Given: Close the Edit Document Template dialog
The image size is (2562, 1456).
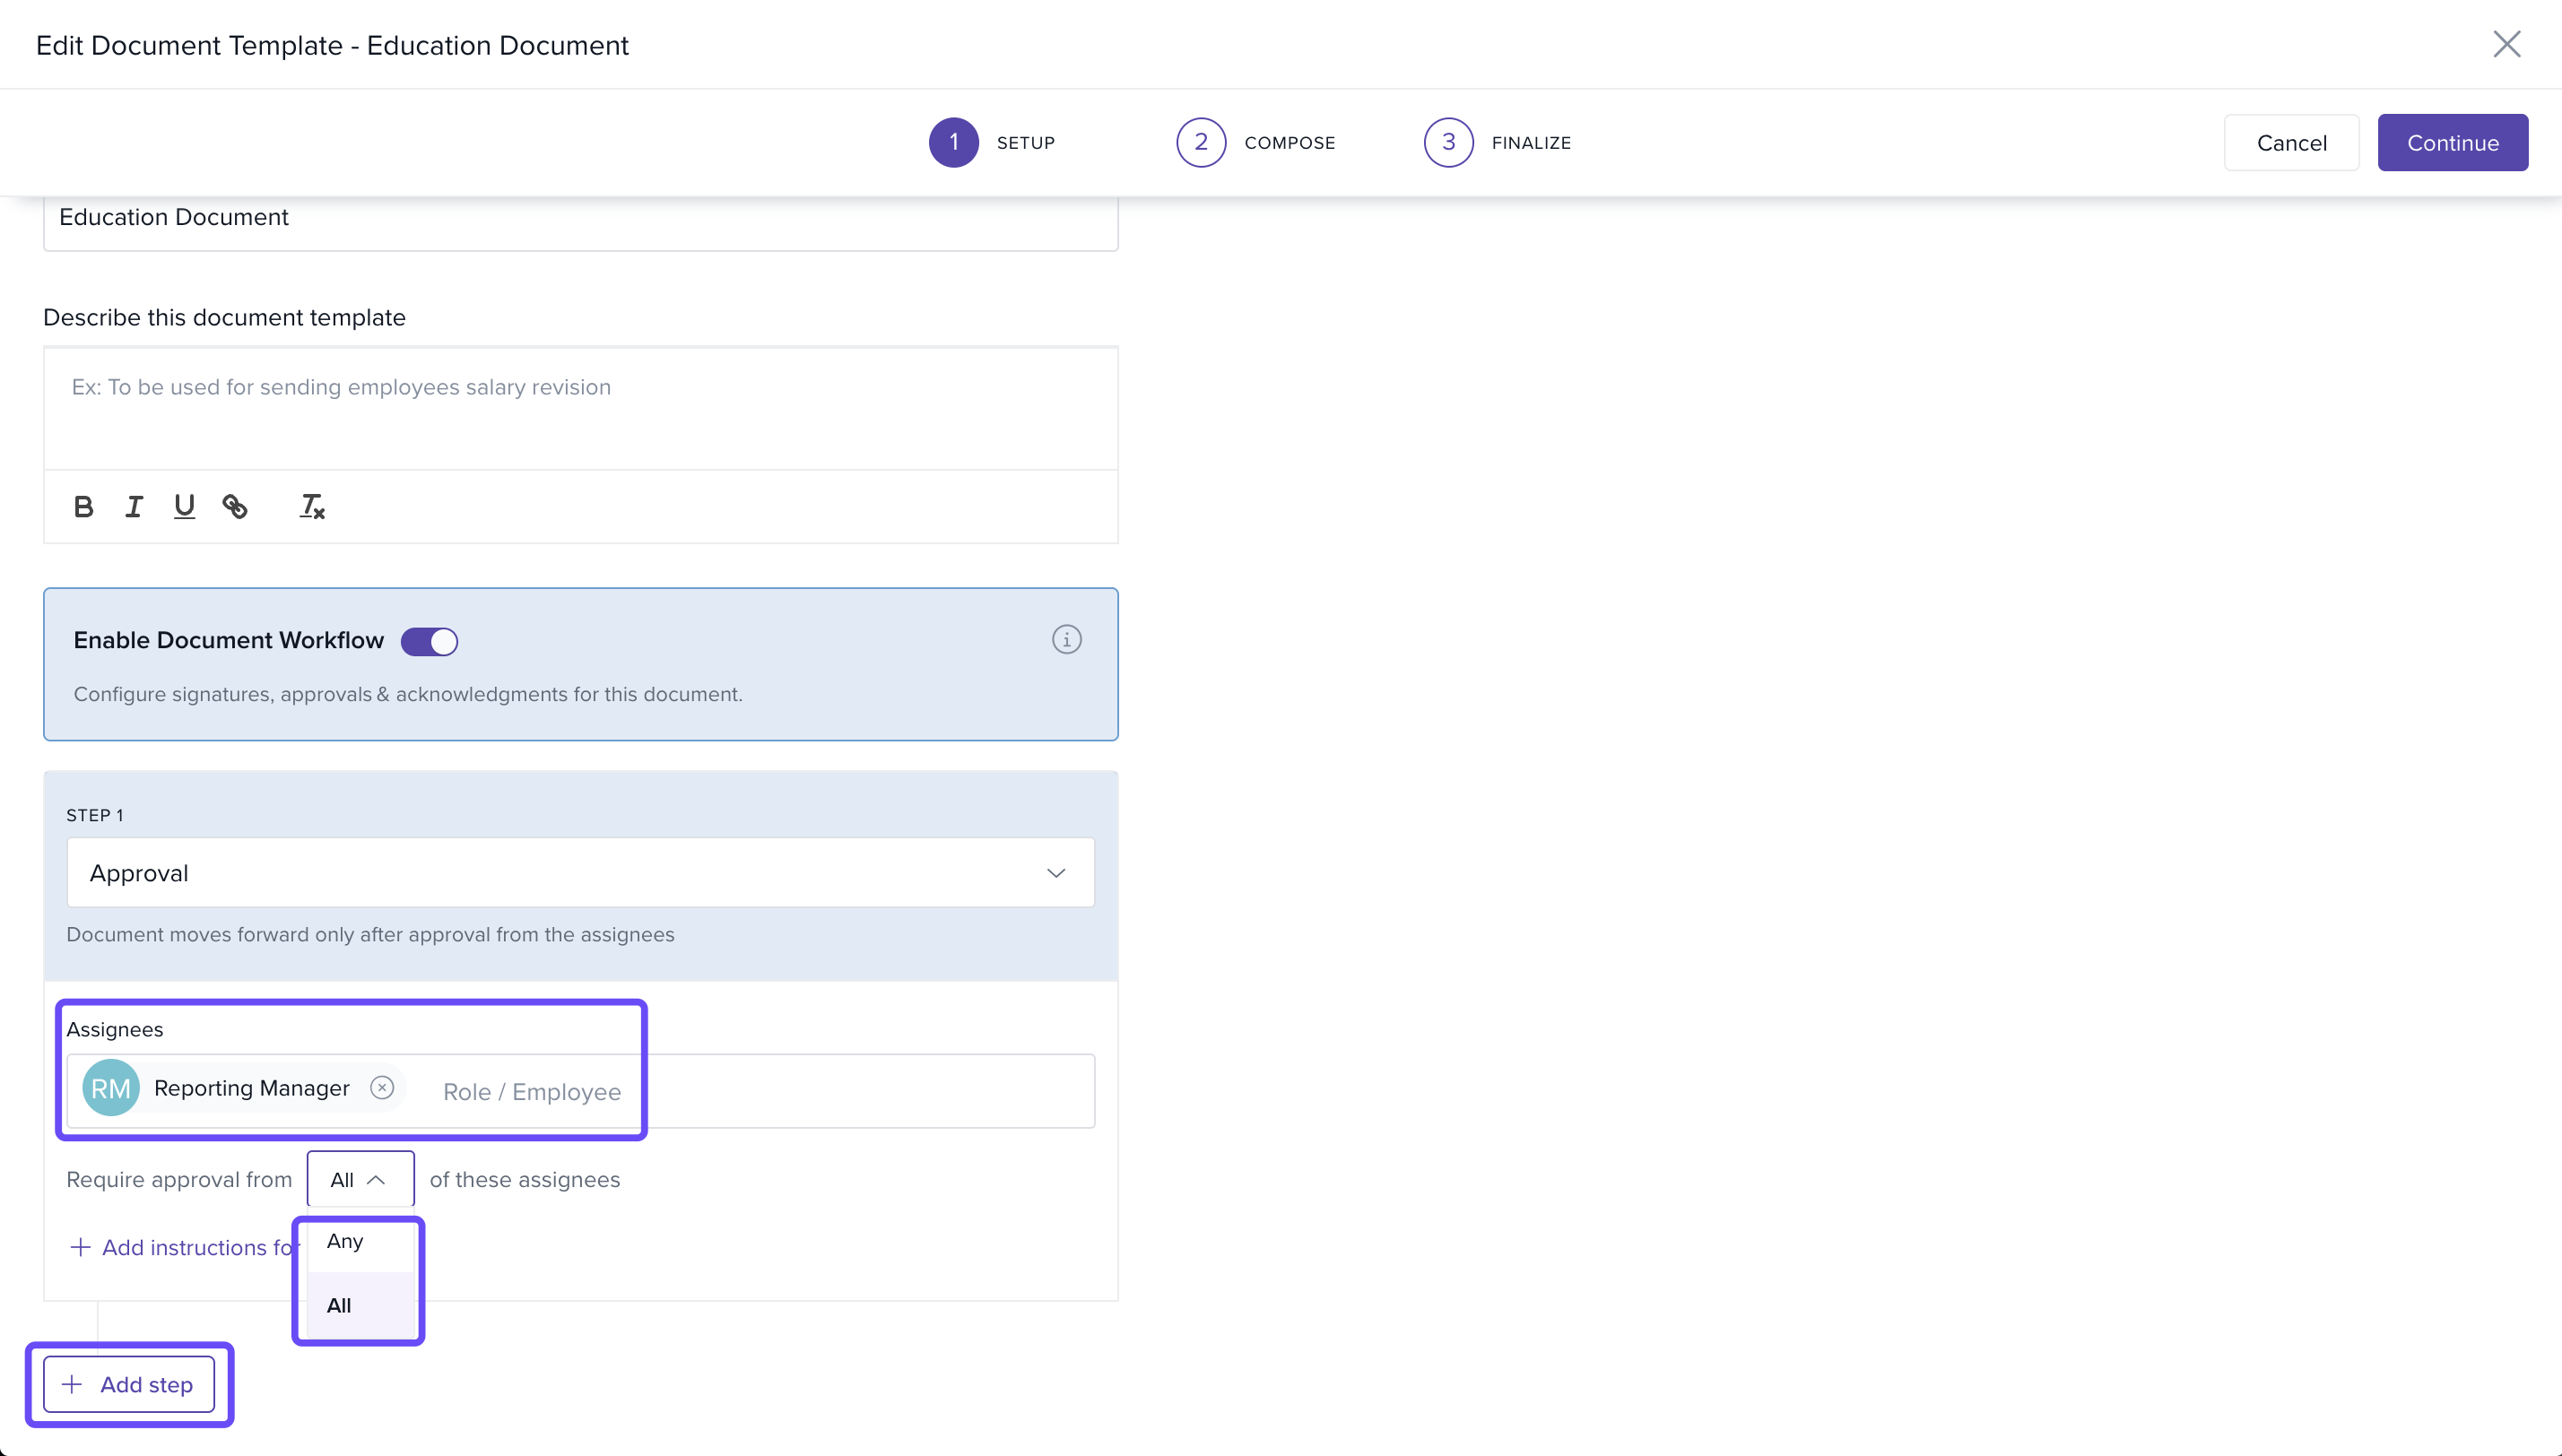Looking at the screenshot, I should click(2506, 44).
